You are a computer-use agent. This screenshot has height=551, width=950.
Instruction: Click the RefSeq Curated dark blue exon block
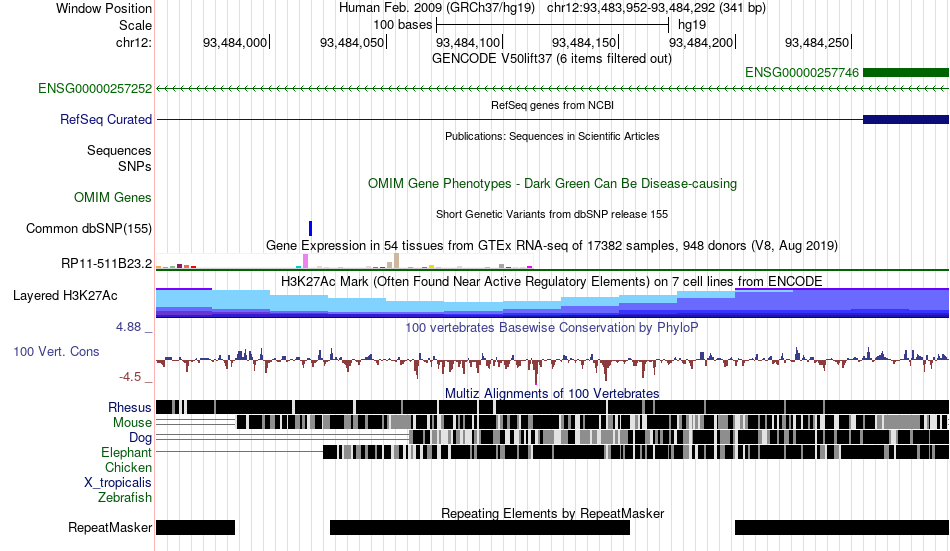pos(906,119)
